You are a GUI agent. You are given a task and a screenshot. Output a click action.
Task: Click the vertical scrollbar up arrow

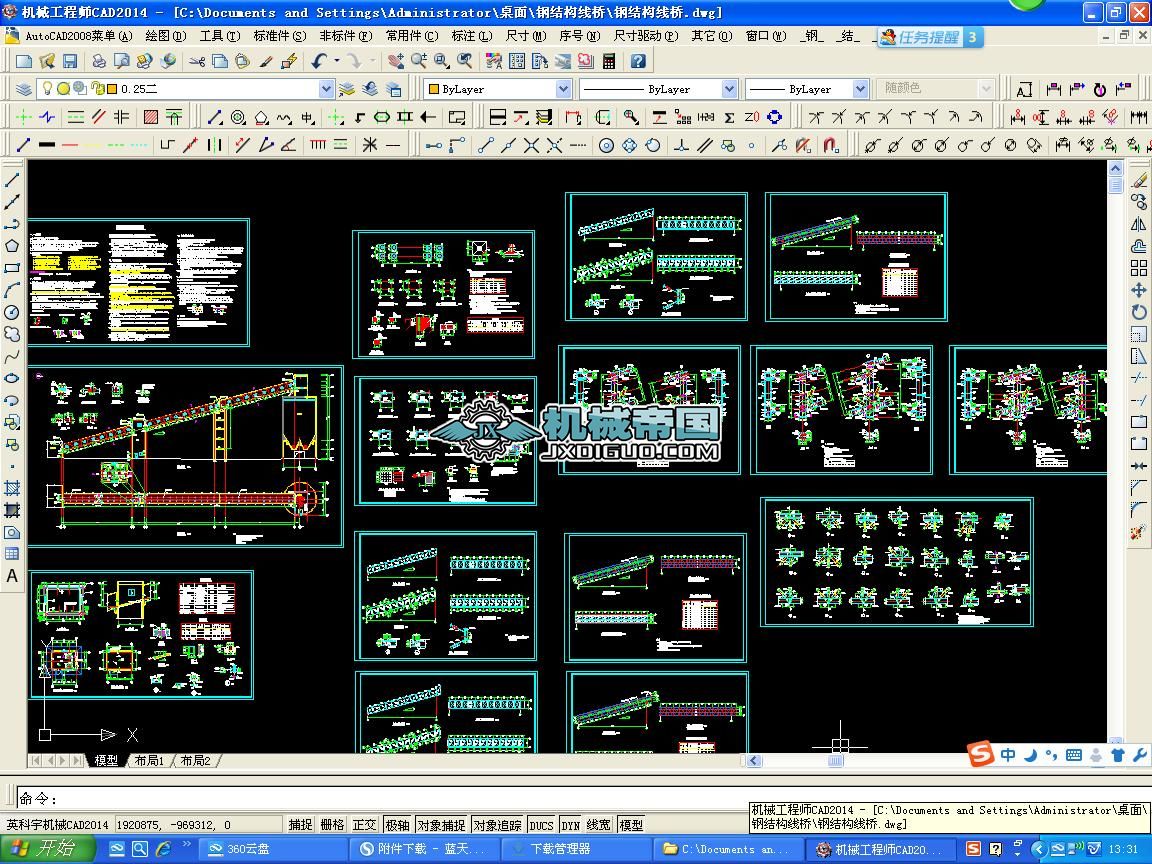click(1115, 168)
